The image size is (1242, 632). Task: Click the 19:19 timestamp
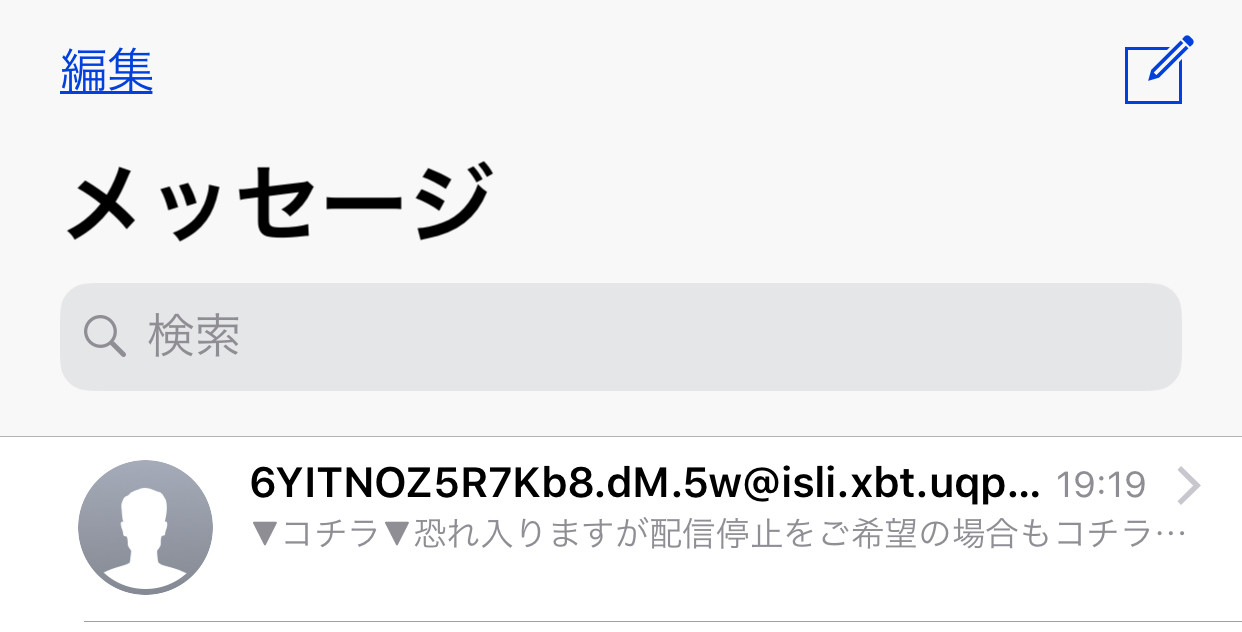1101,486
